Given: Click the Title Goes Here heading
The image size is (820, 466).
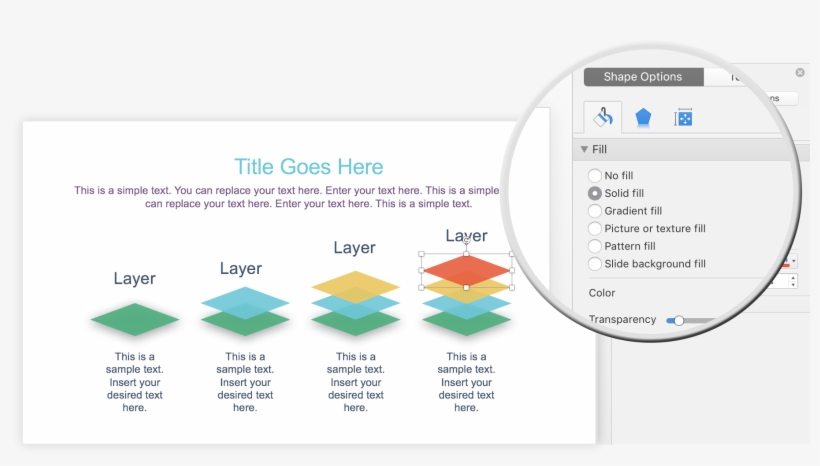Looking at the screenshot, I should pyautogui.click(x=309, y=167).
